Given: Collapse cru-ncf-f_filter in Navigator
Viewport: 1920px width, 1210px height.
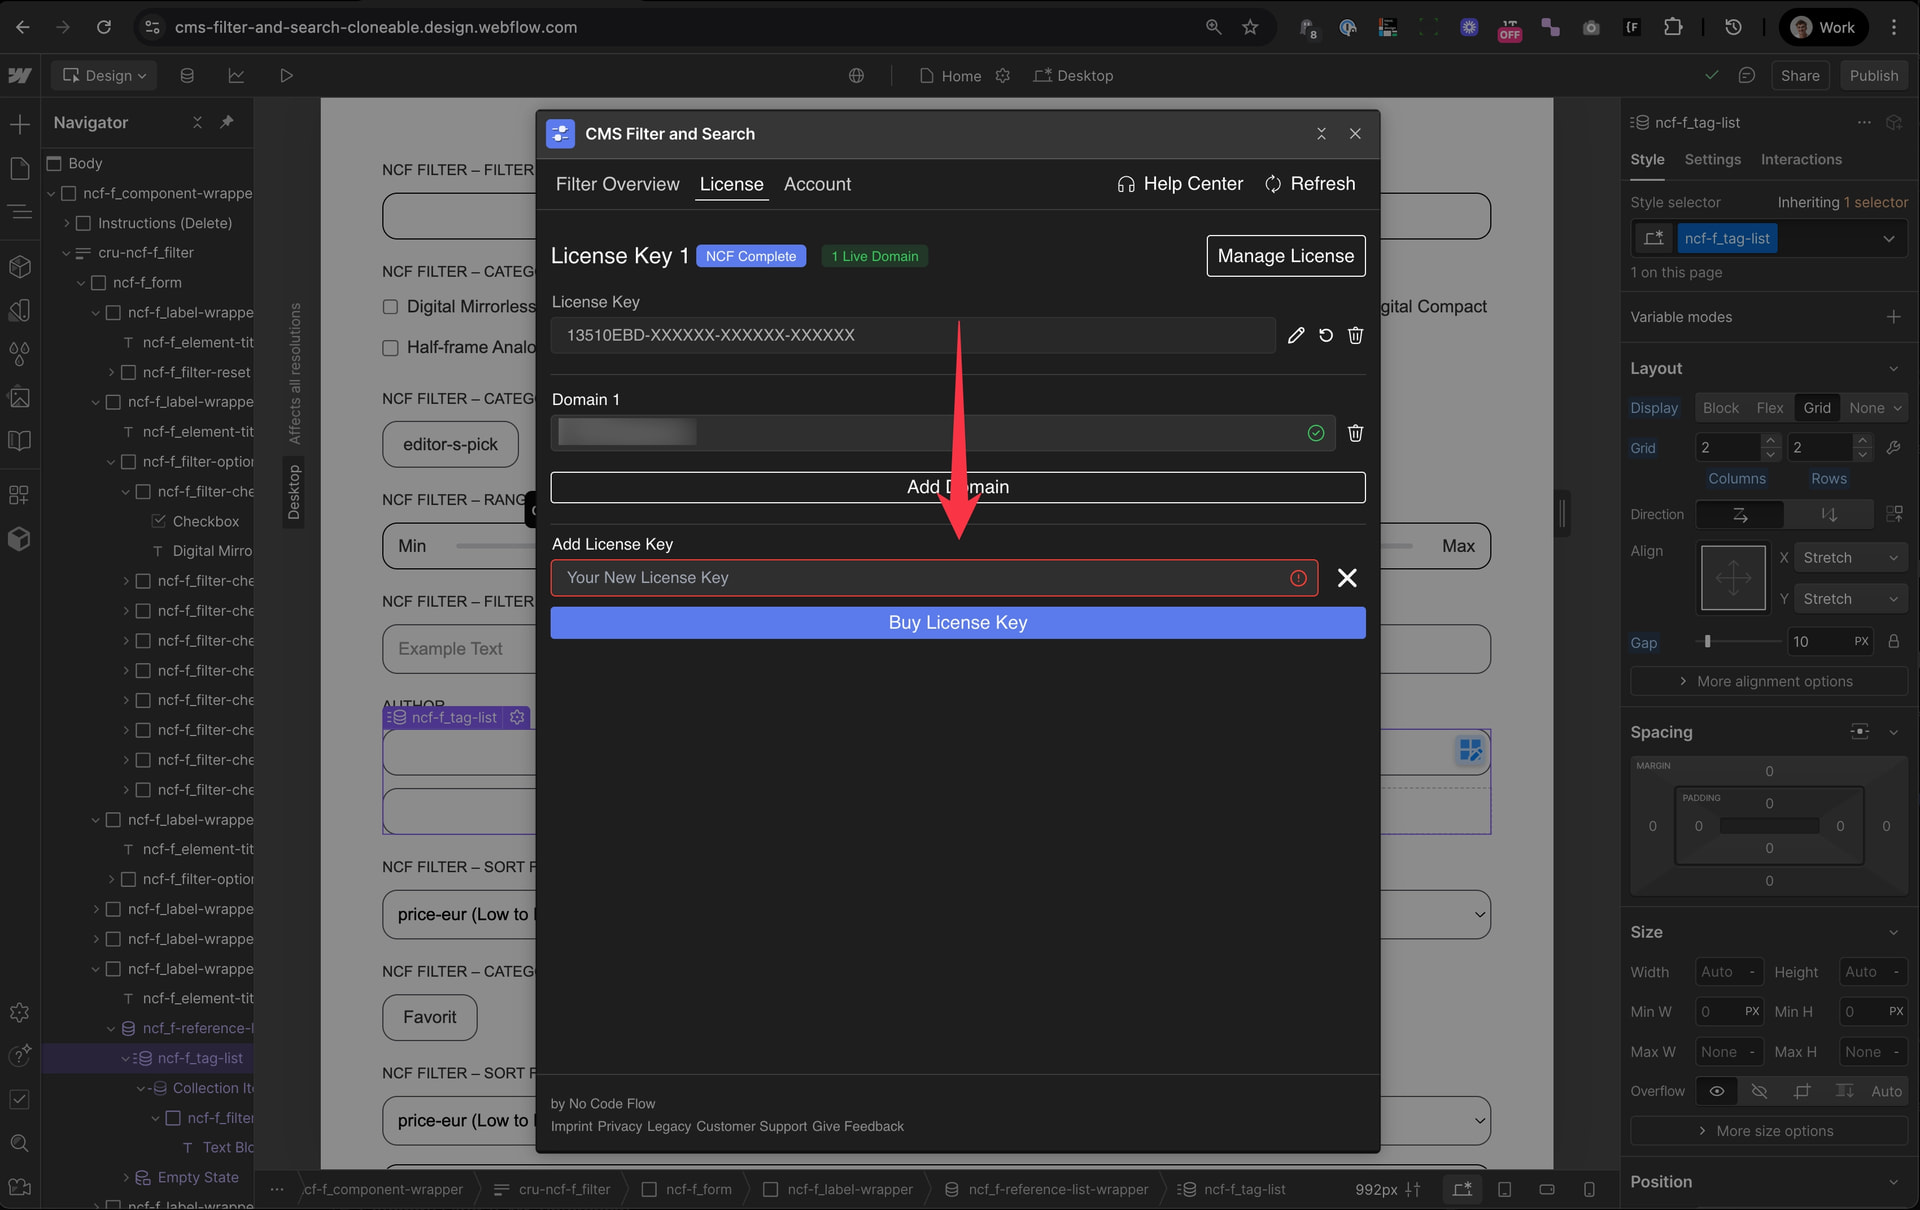Looking at the screenshot, I should coord(67,253).
